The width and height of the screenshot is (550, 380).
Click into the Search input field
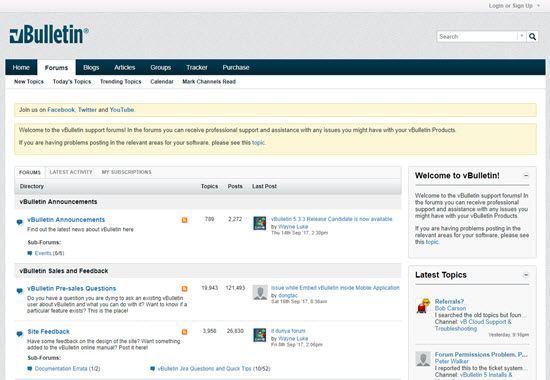pyautogui.click(x=477, y=36)
